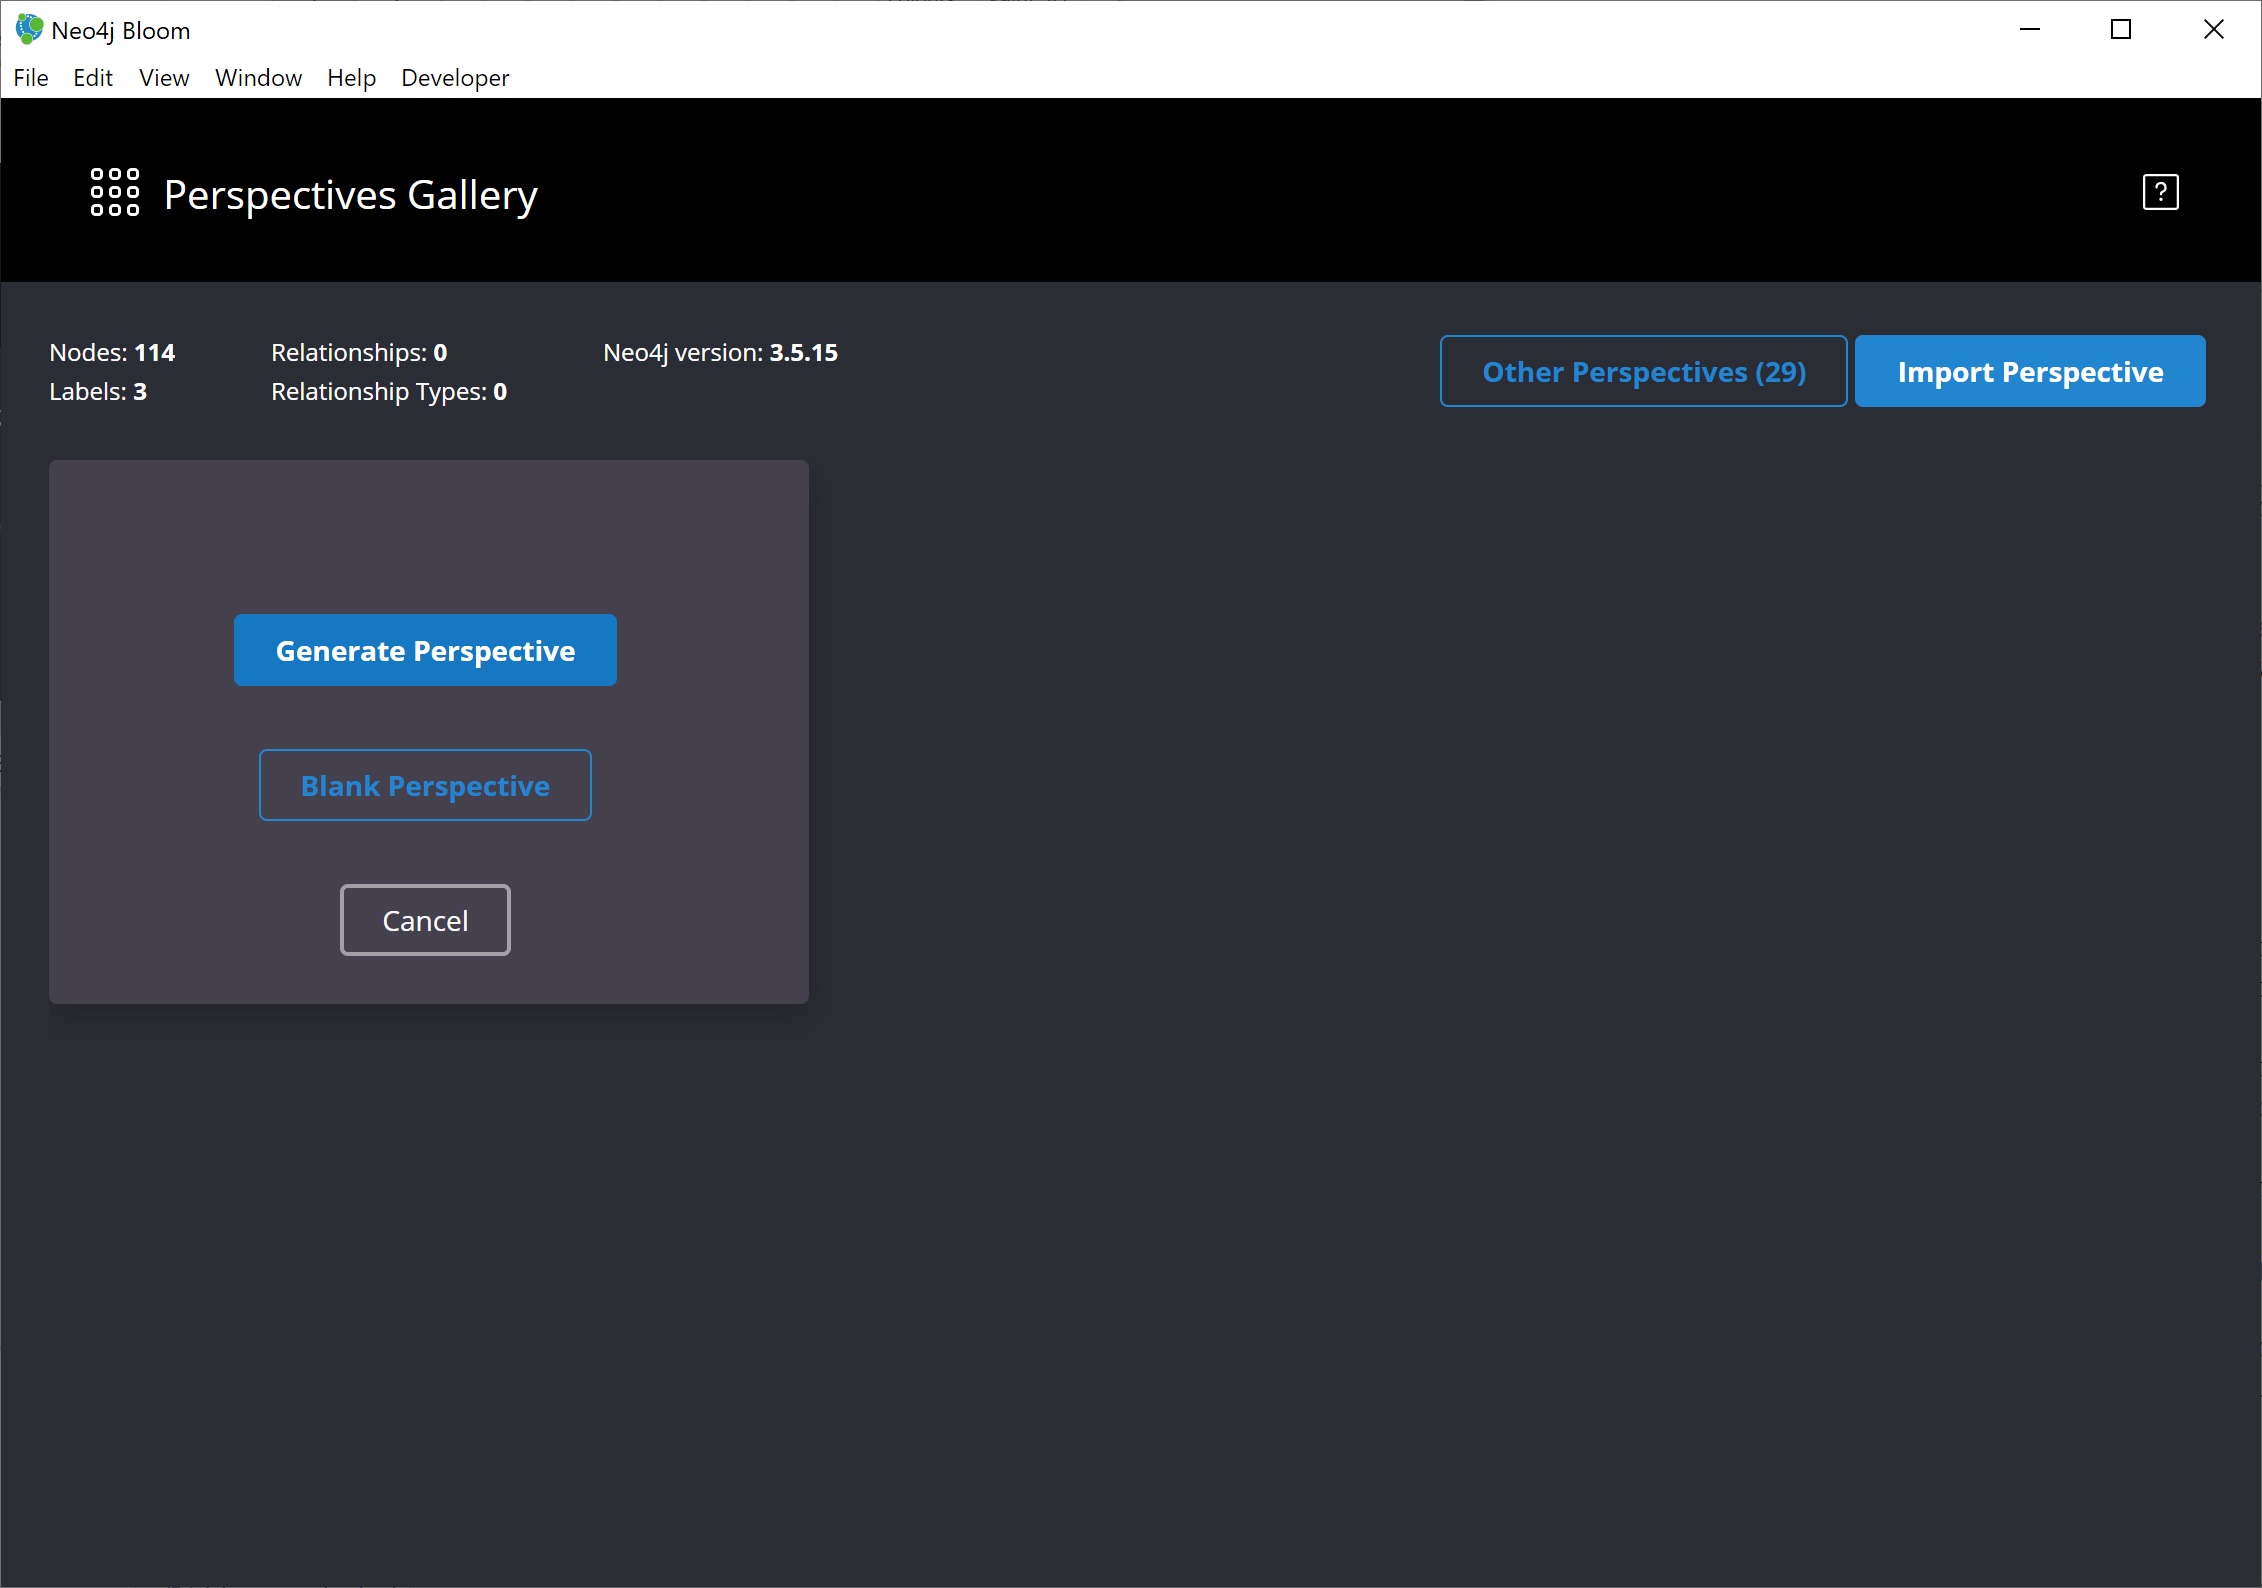The height and width of the screenshot is (1588, 2262).
Task: Click the Neo4j Bloom app logo
Action: pos(29,29)
